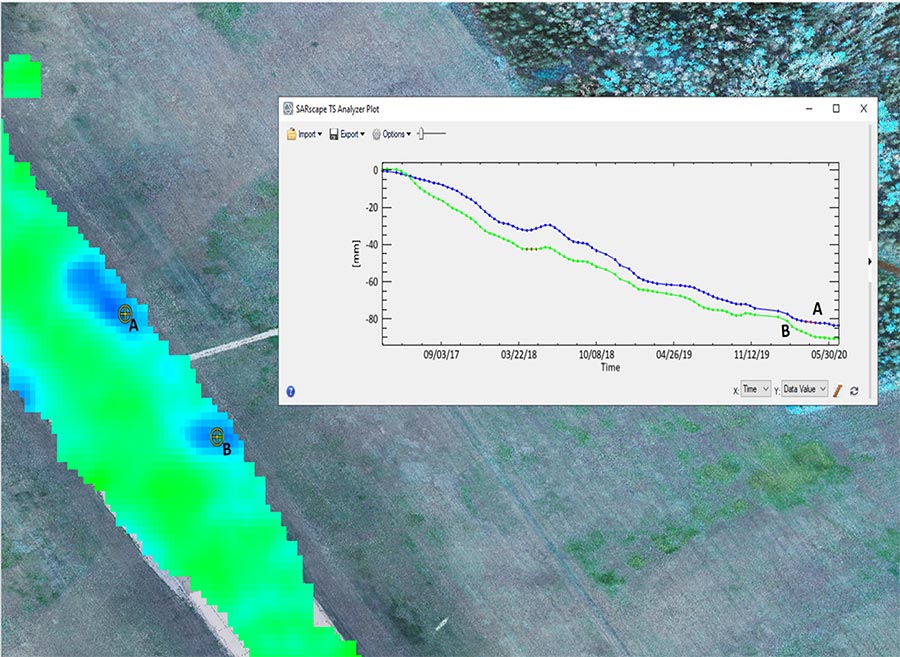Select crosshair marker B on the map
This screenshot has width=900, height=657.
[x=216, y=435]
